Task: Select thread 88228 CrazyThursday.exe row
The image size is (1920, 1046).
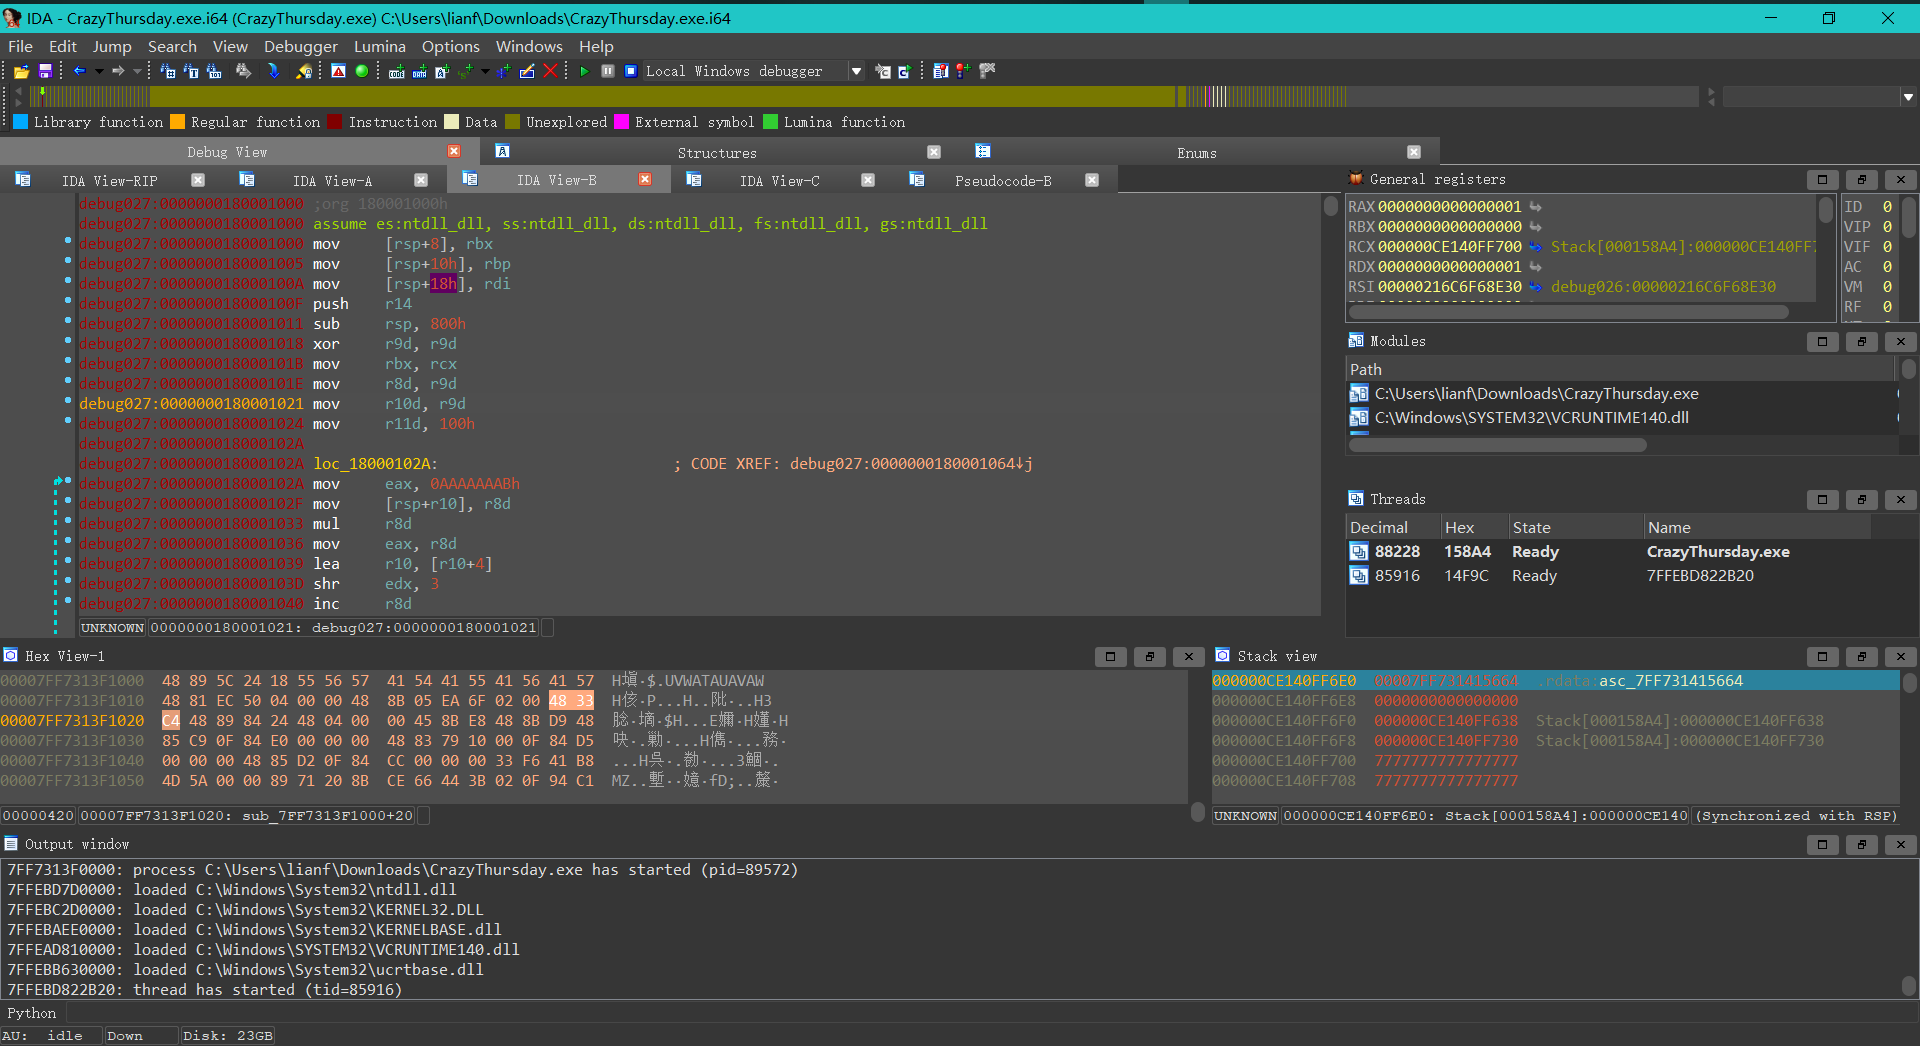Action: [x=1610, y=552]
